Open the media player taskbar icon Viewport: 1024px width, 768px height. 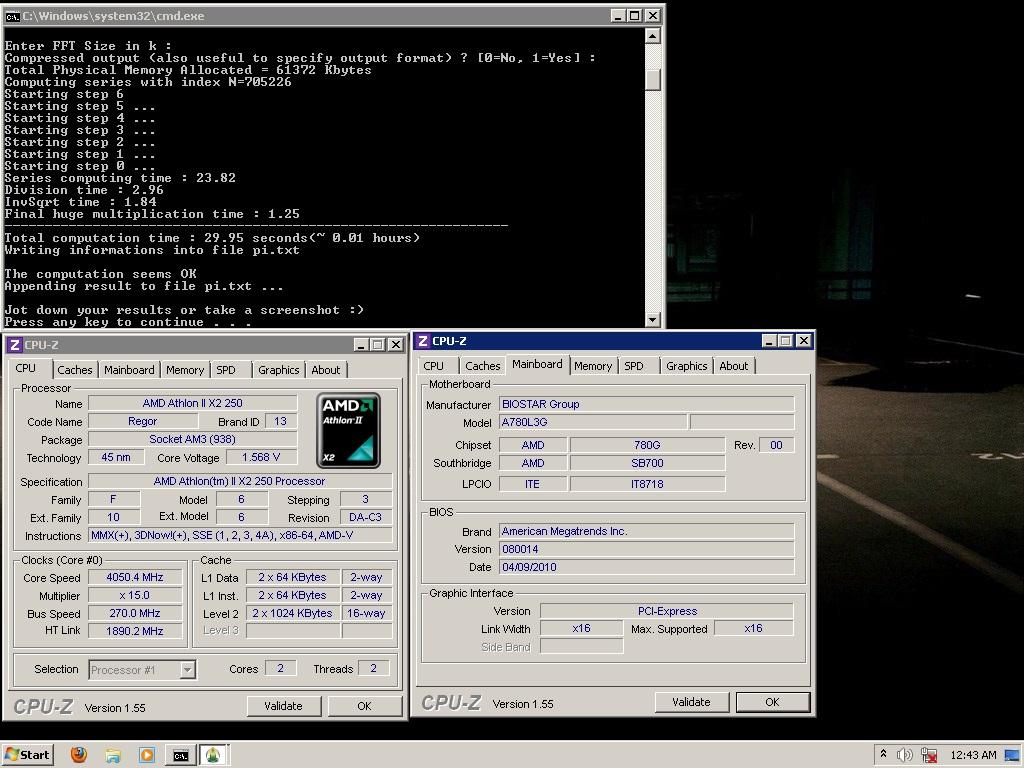pyautogui.click(x=147, y=756)
